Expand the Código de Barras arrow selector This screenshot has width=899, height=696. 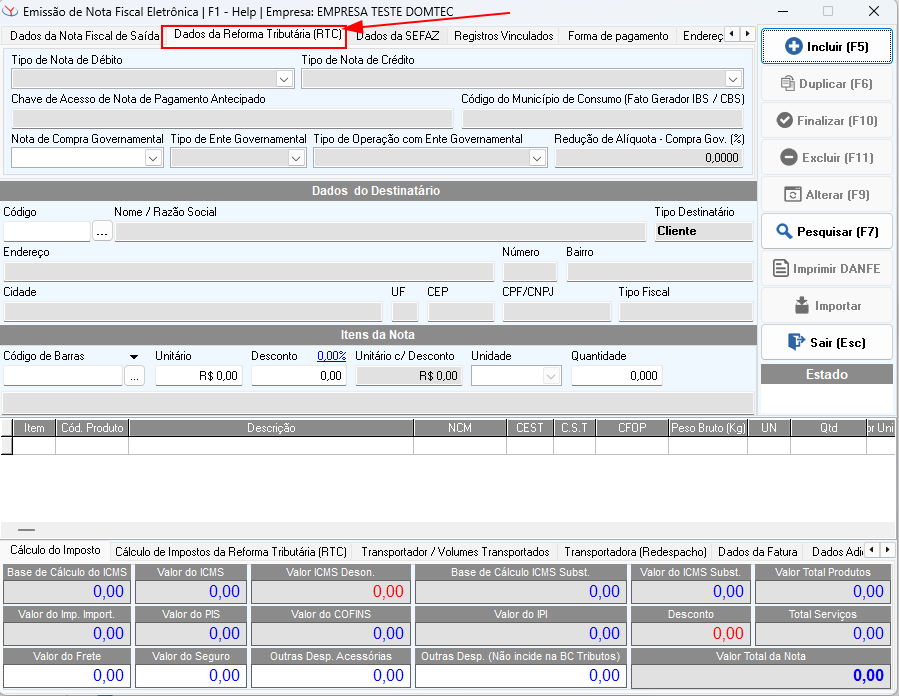(x=133, y=356)
